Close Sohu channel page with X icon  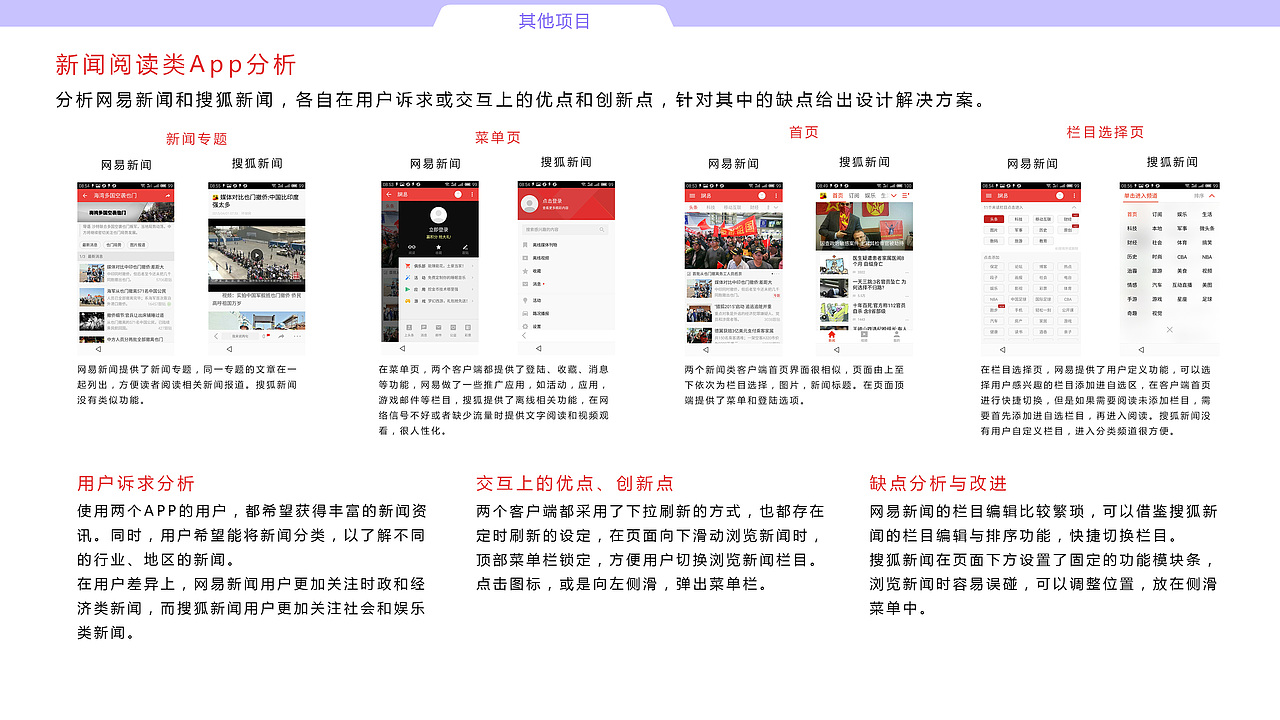tap(1170, 329)
